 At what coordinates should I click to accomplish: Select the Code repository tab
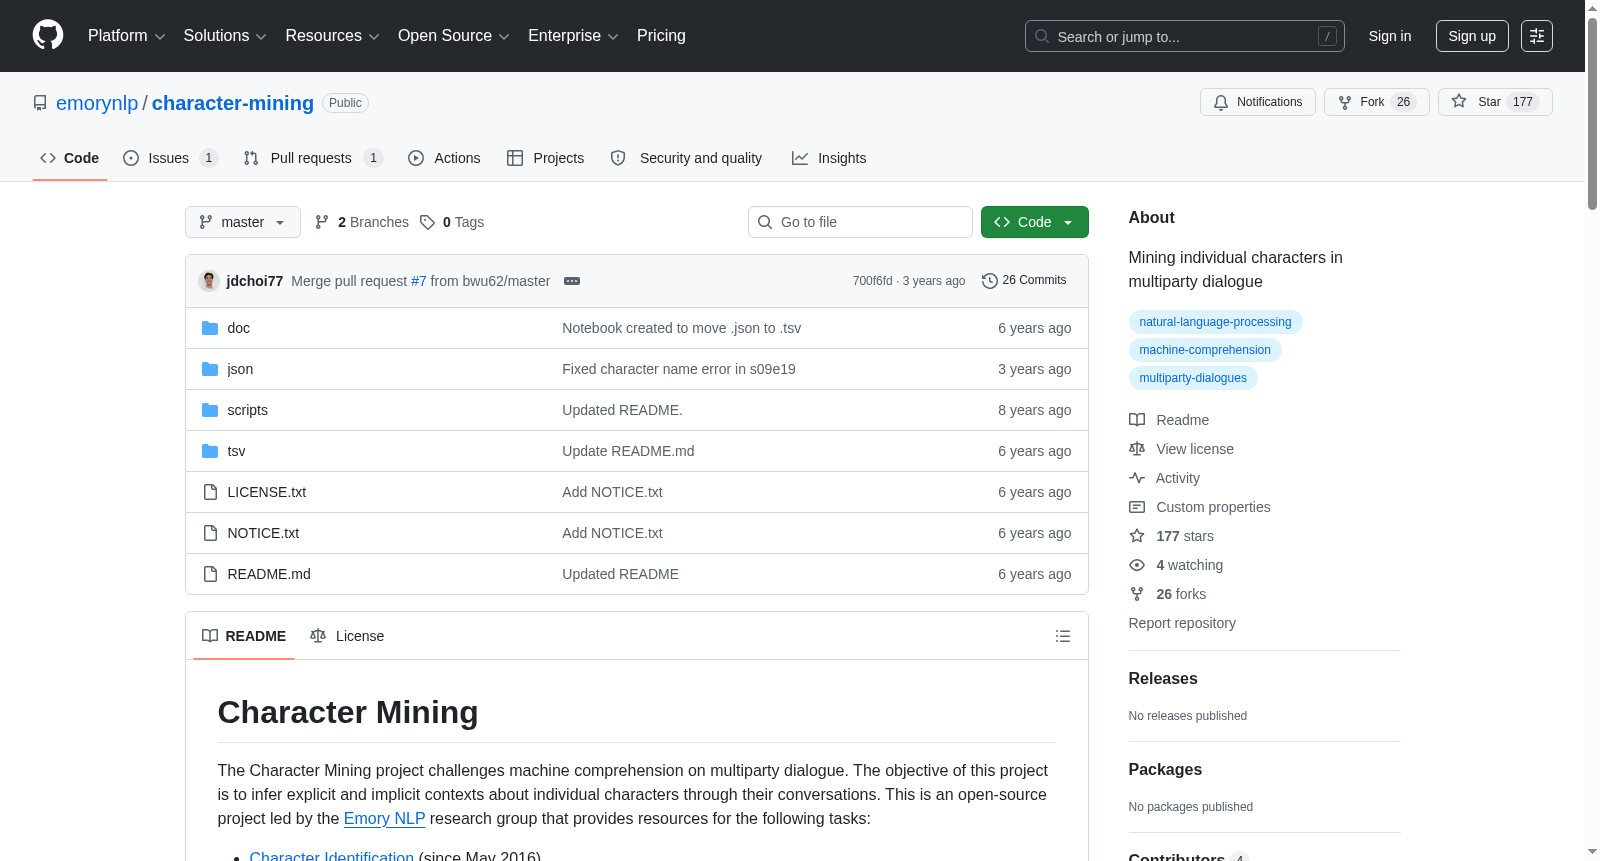point(69,158)
